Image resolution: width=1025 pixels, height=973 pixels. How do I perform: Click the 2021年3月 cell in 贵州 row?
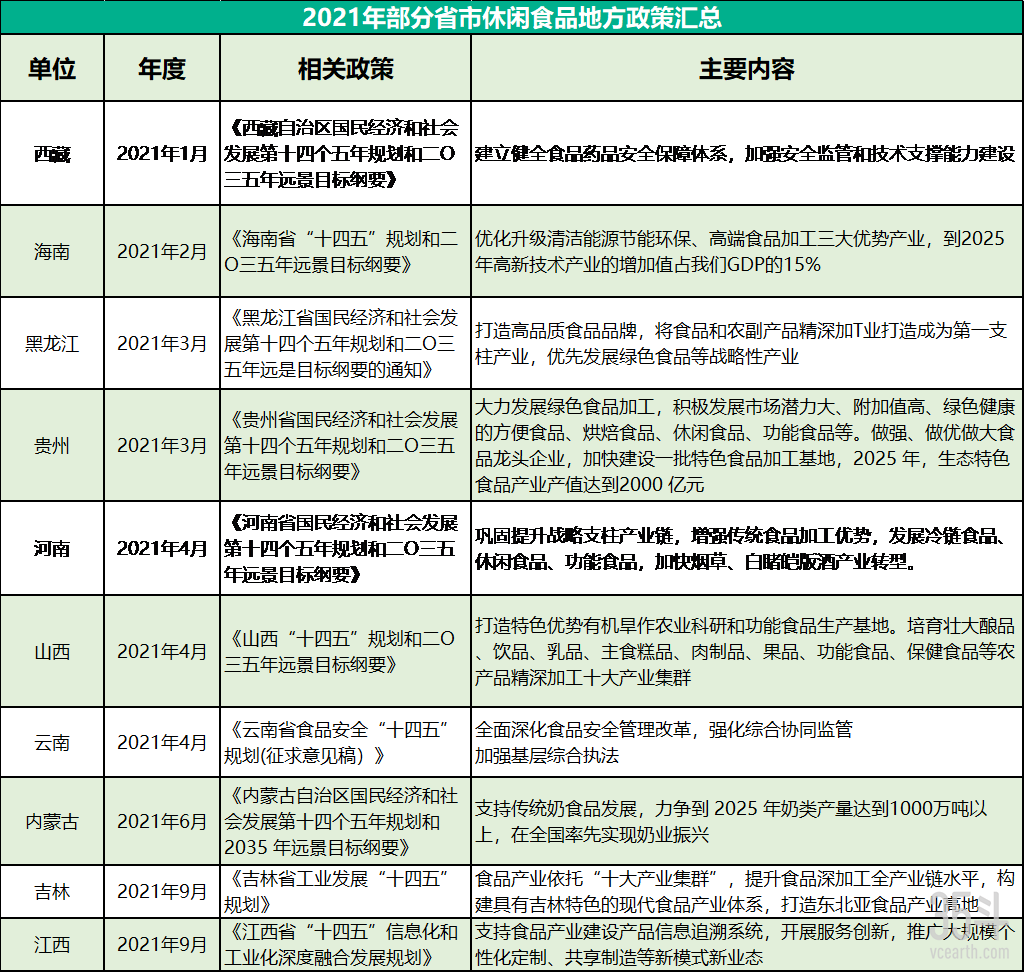(162, 445)
